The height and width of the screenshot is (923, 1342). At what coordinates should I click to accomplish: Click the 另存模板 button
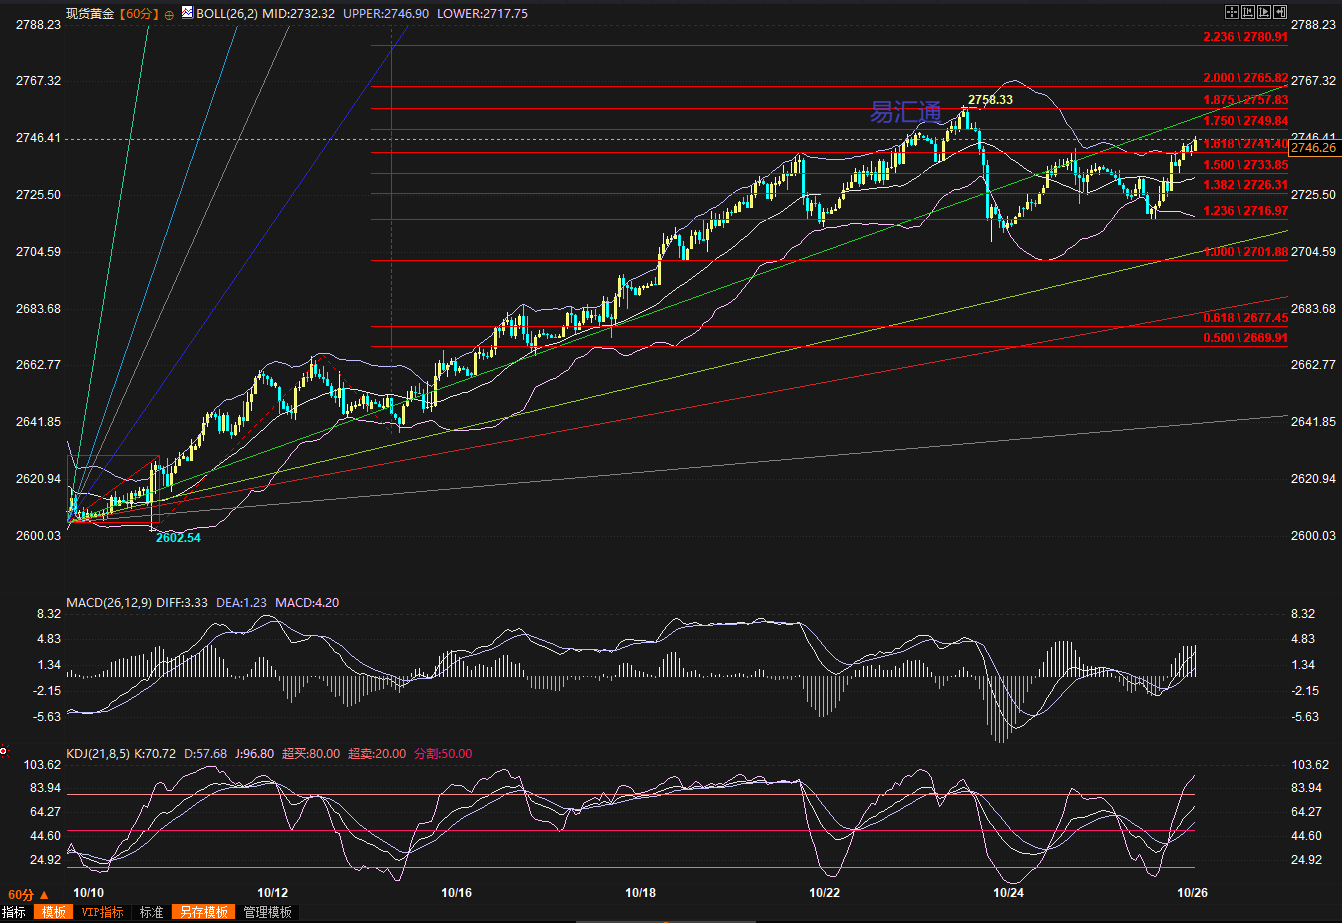coord(203,912)
